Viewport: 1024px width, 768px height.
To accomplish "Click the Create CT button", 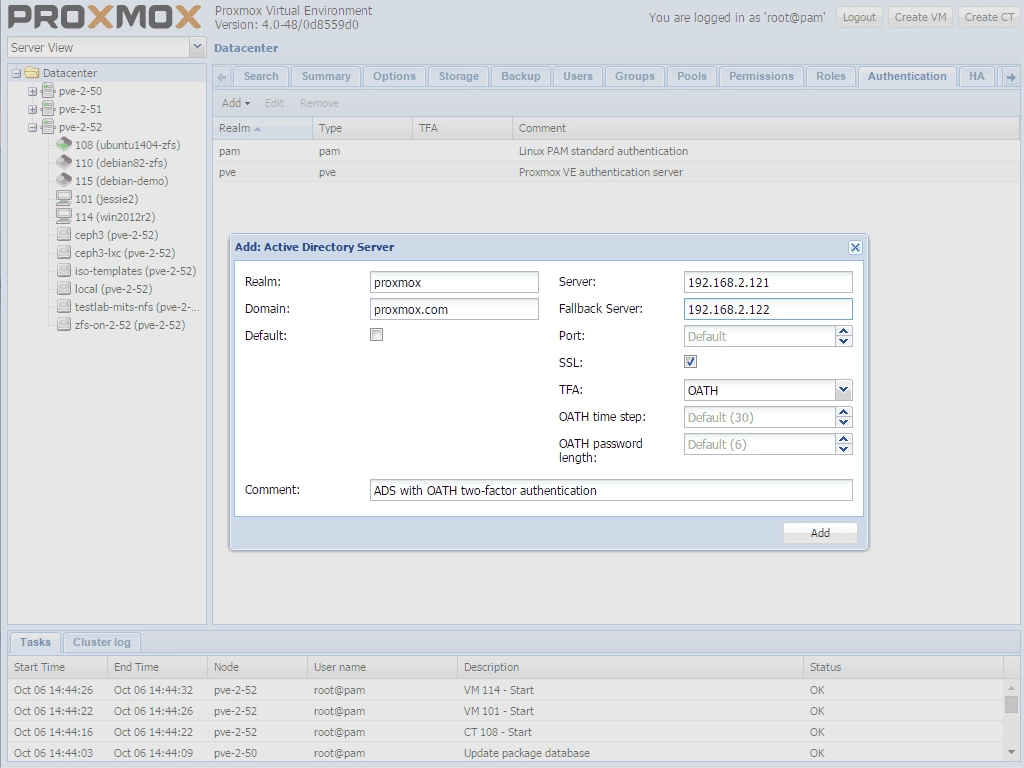I will pos(989,18).
